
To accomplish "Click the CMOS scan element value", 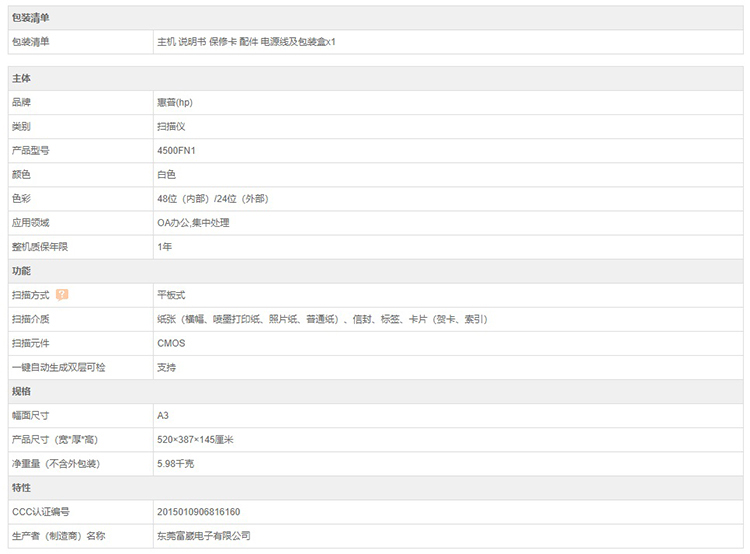I will click(171, 343).
